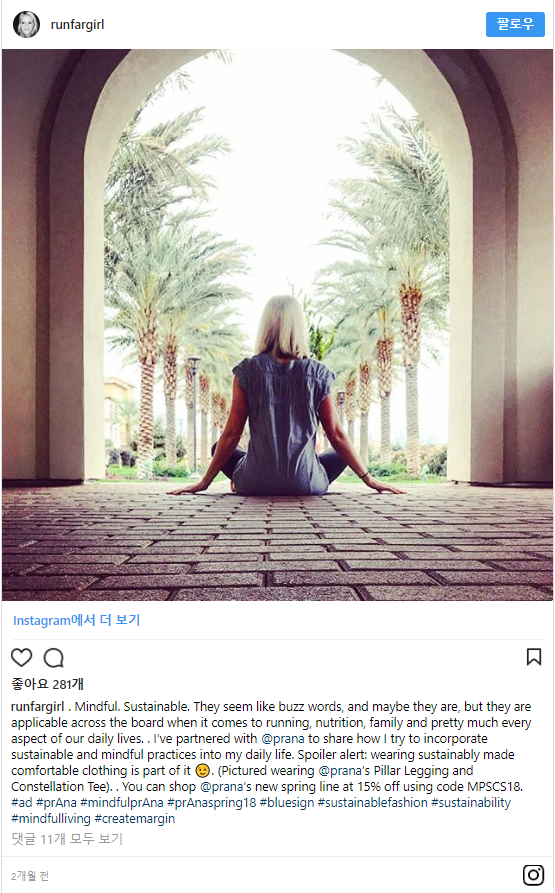Image resolution: width=555 pixels, height=893 pixels.
Task: Open the runfargirl profile avatar
Action: [x=26, y=24]
